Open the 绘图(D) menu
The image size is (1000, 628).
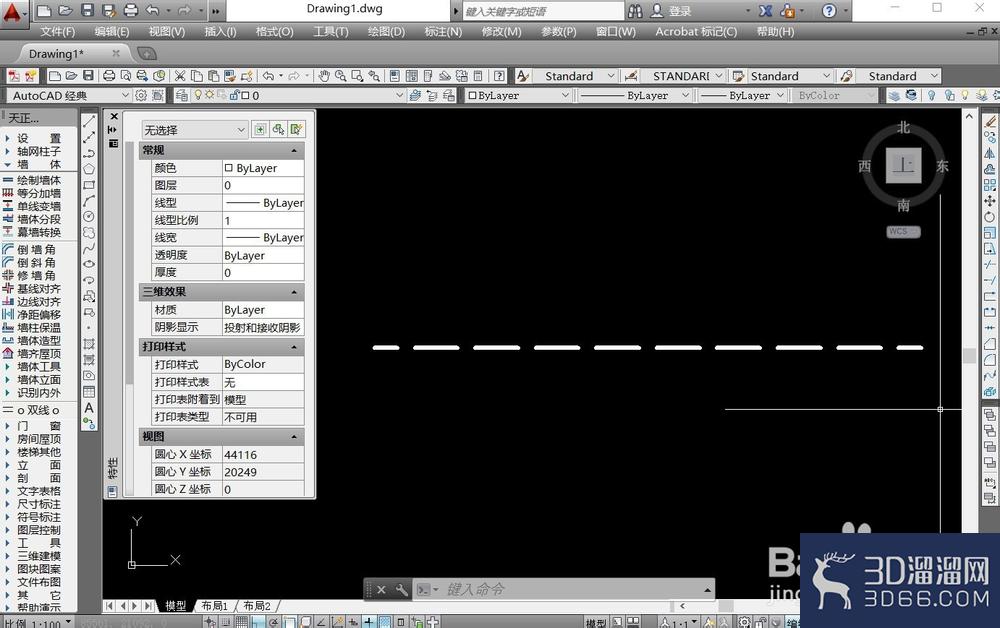pos(386,31)
